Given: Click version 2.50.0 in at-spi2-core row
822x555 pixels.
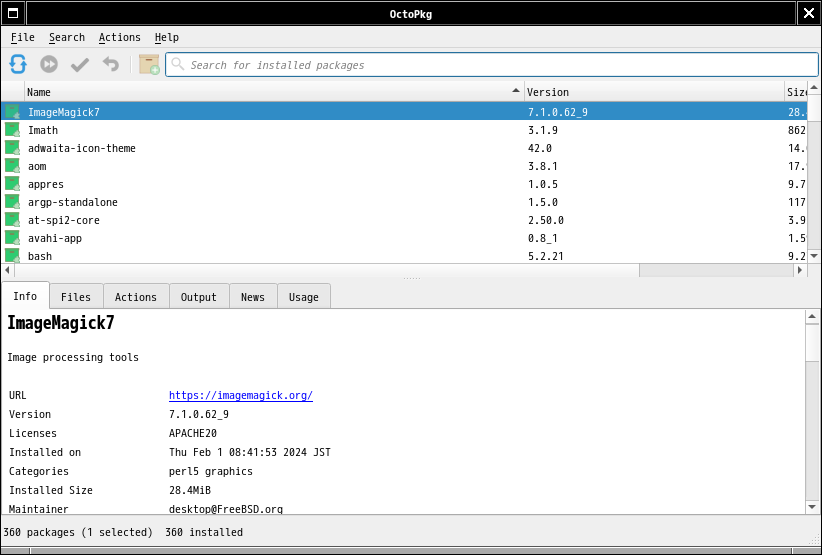Looking at the screenshot, I should tap(545, 220).
